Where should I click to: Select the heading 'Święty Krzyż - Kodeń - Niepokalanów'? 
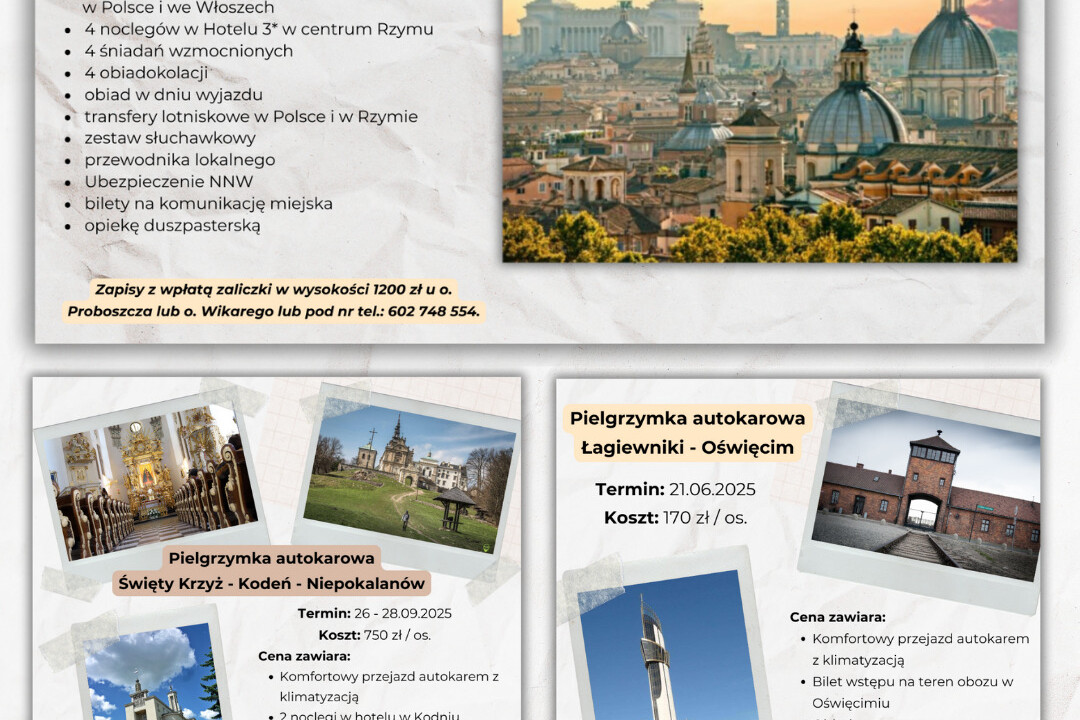[x=271, y=584]
